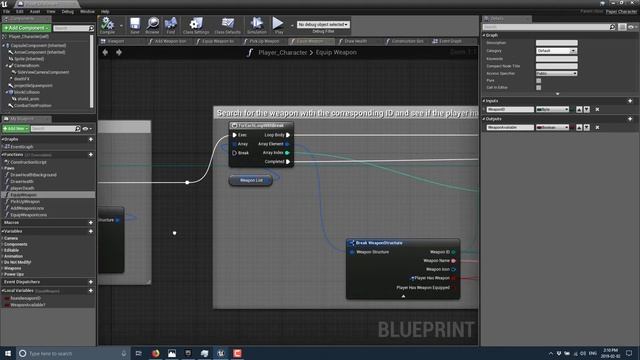Click the My Blueprint search field
640x360 pixels.
[x=53, y=129]
